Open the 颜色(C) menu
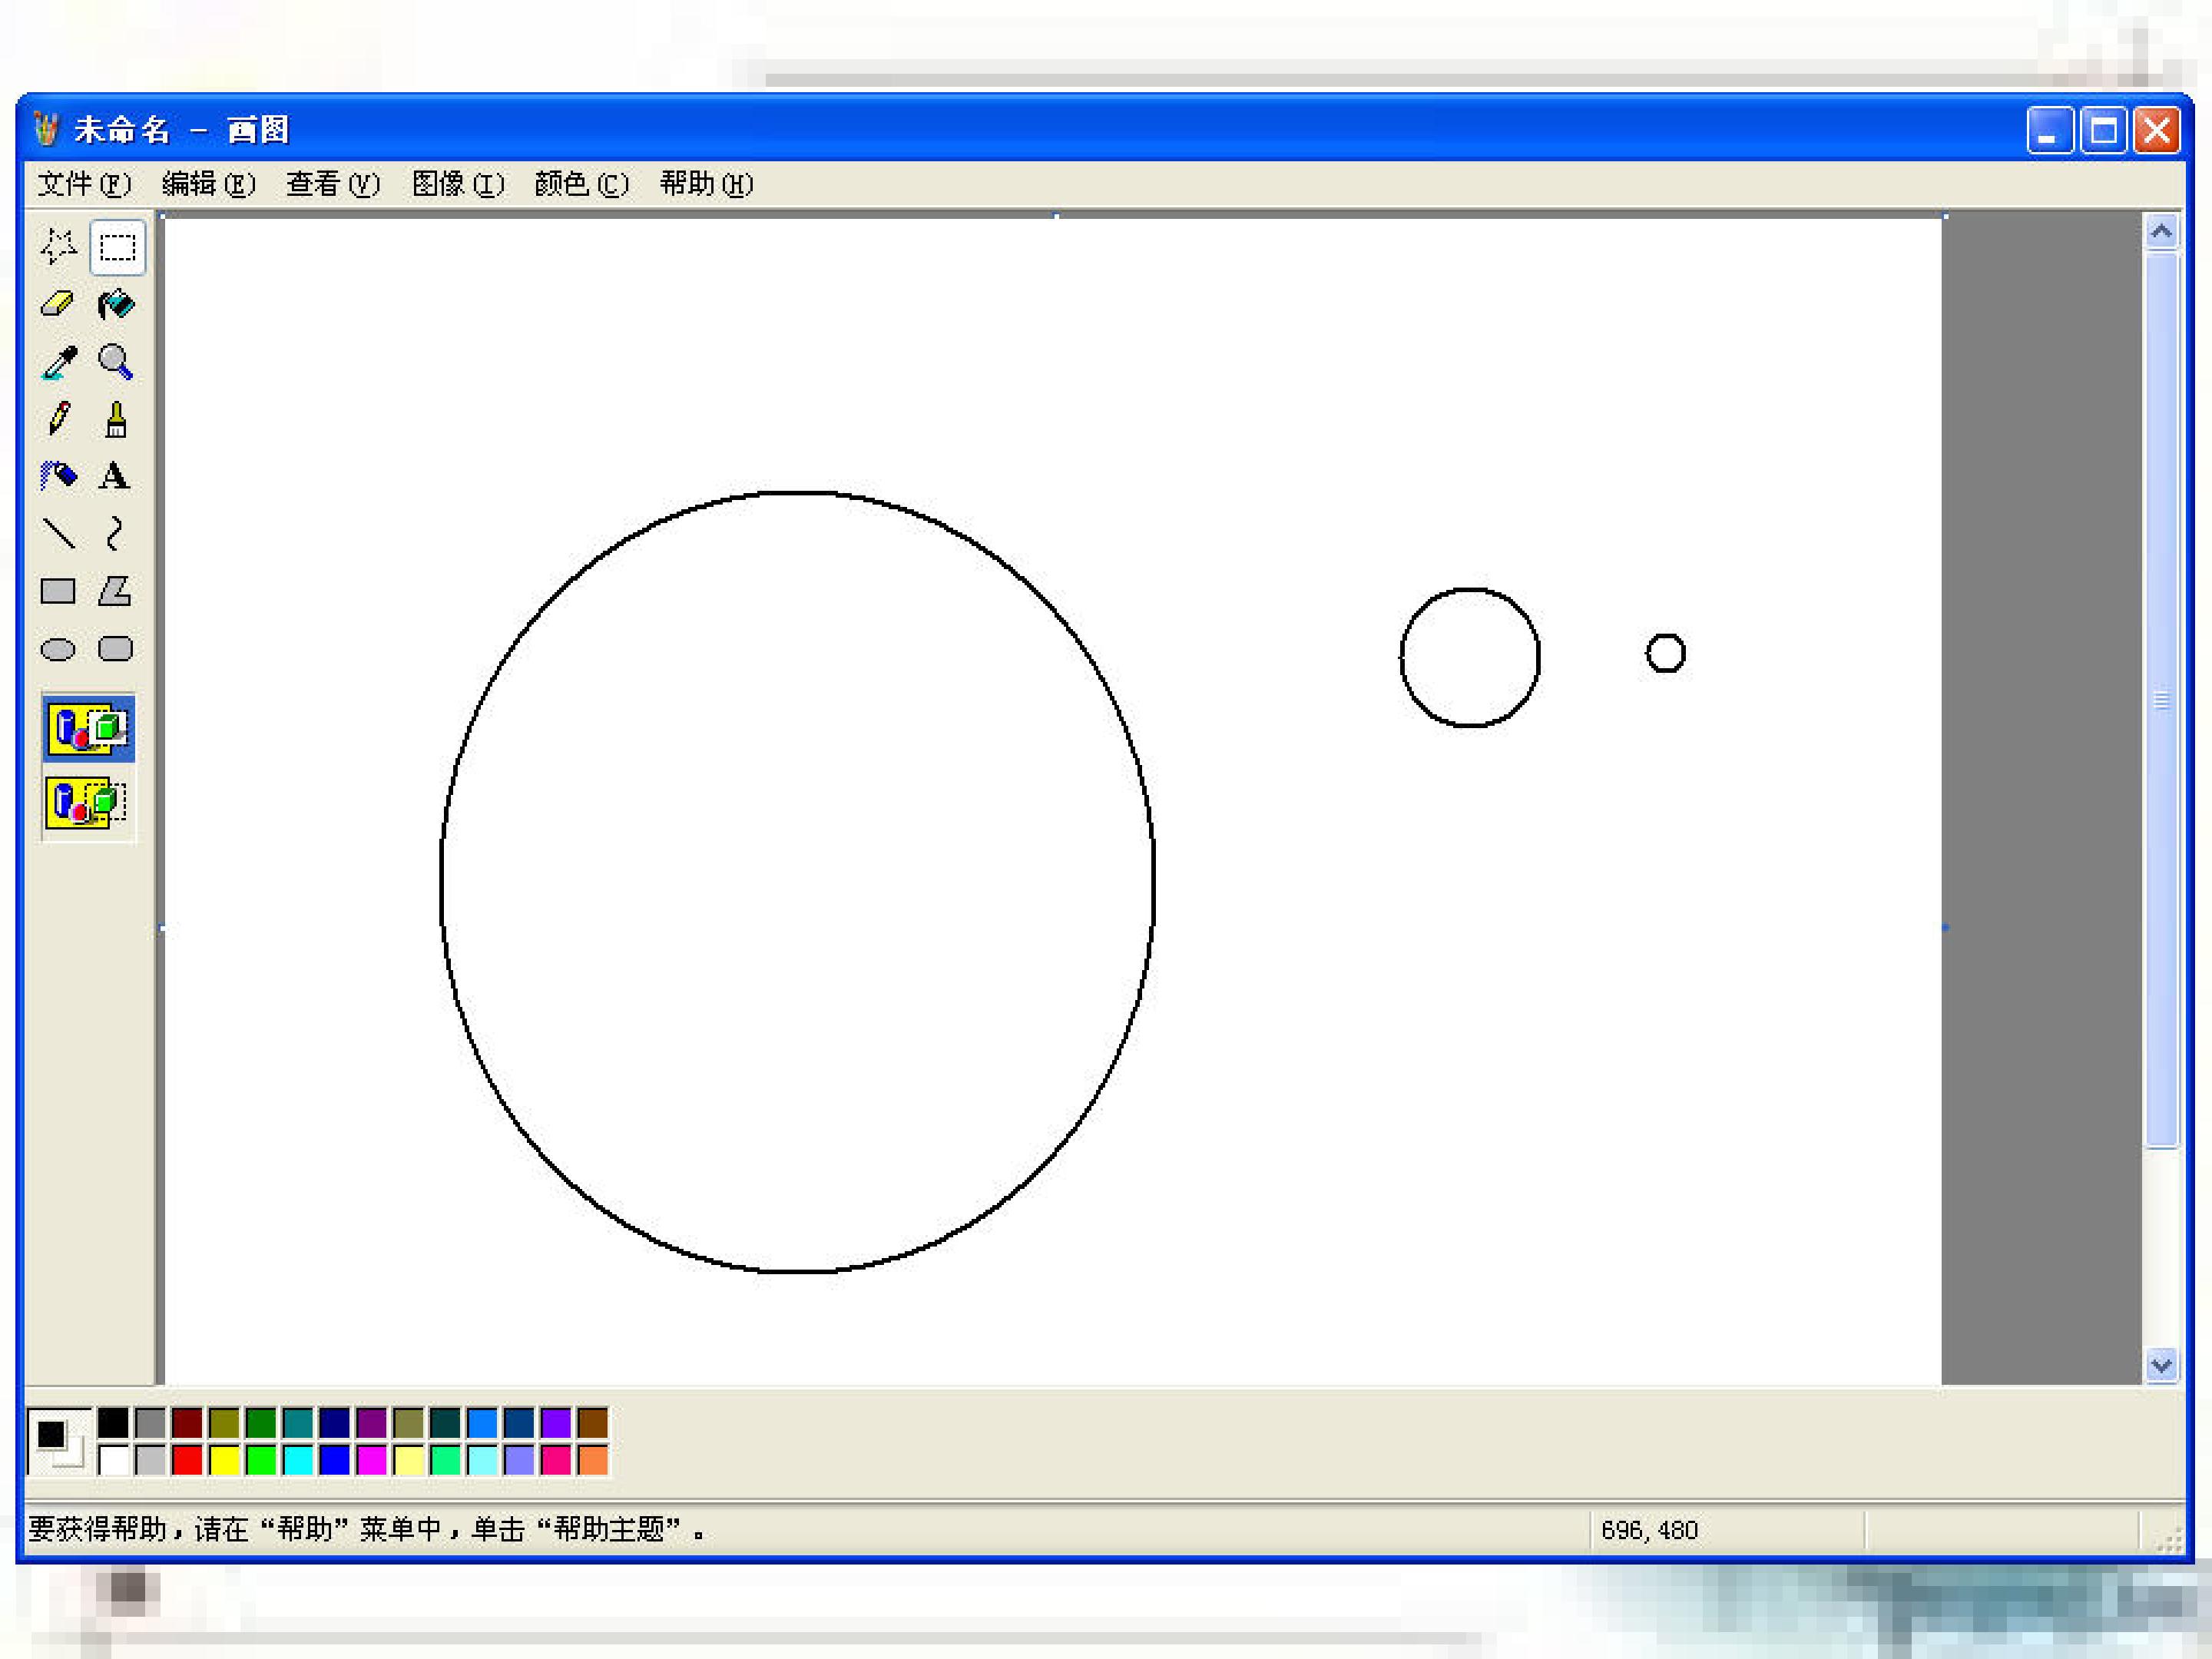The width and height of the screenshot is (2212, 1659). [x=581, y=184]
